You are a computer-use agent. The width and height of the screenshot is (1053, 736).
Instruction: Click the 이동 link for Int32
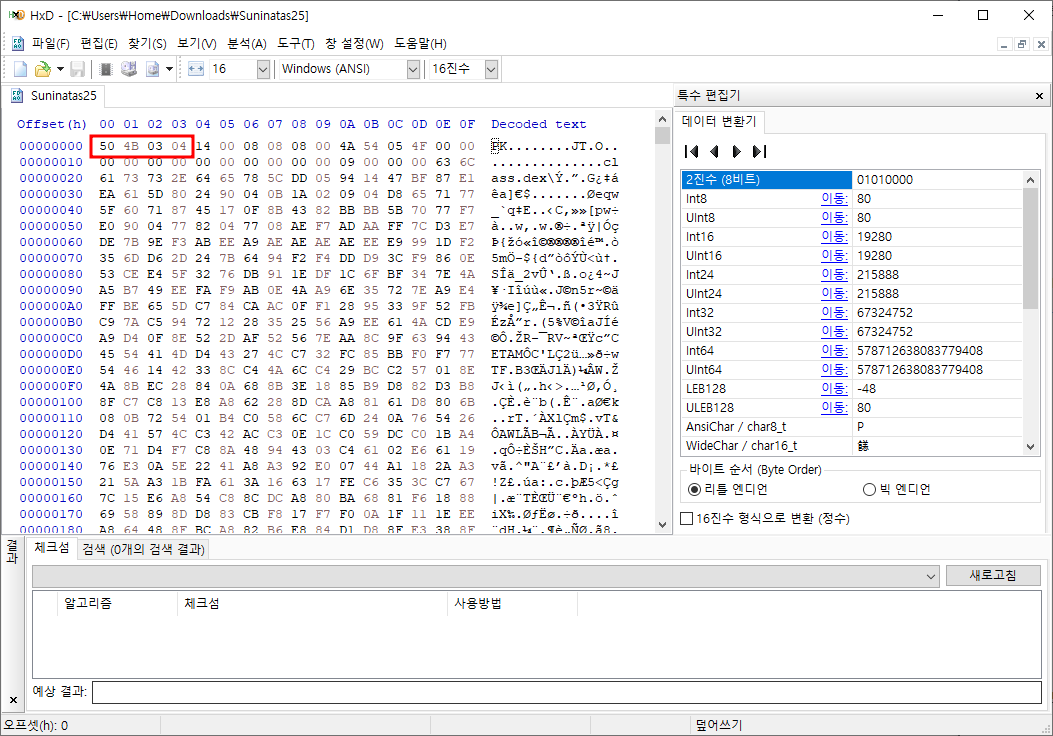coord(834,313)
